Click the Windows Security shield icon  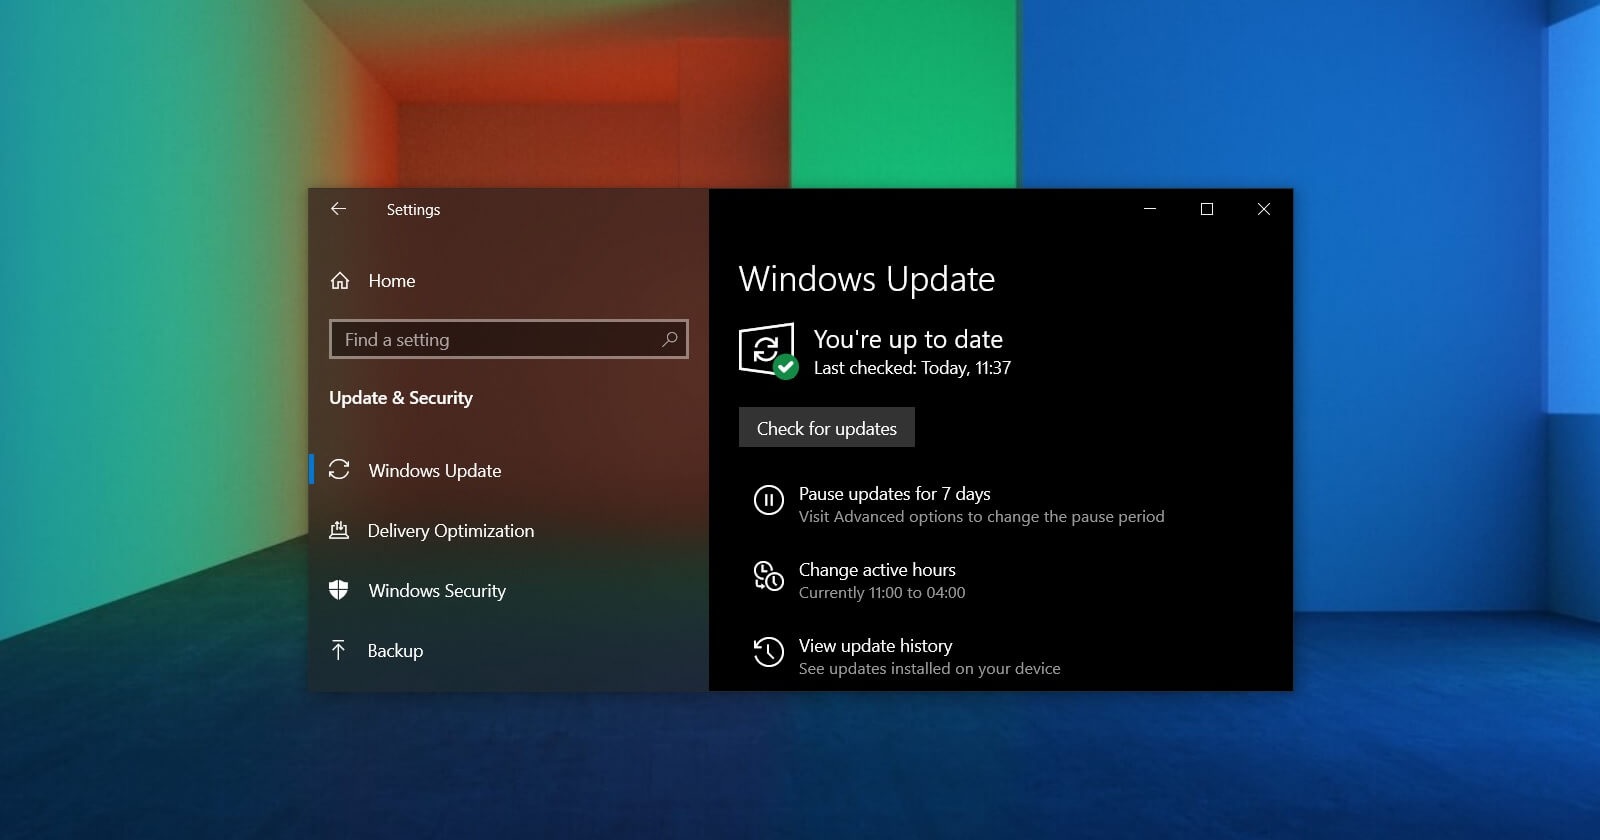tap(339, 590)
